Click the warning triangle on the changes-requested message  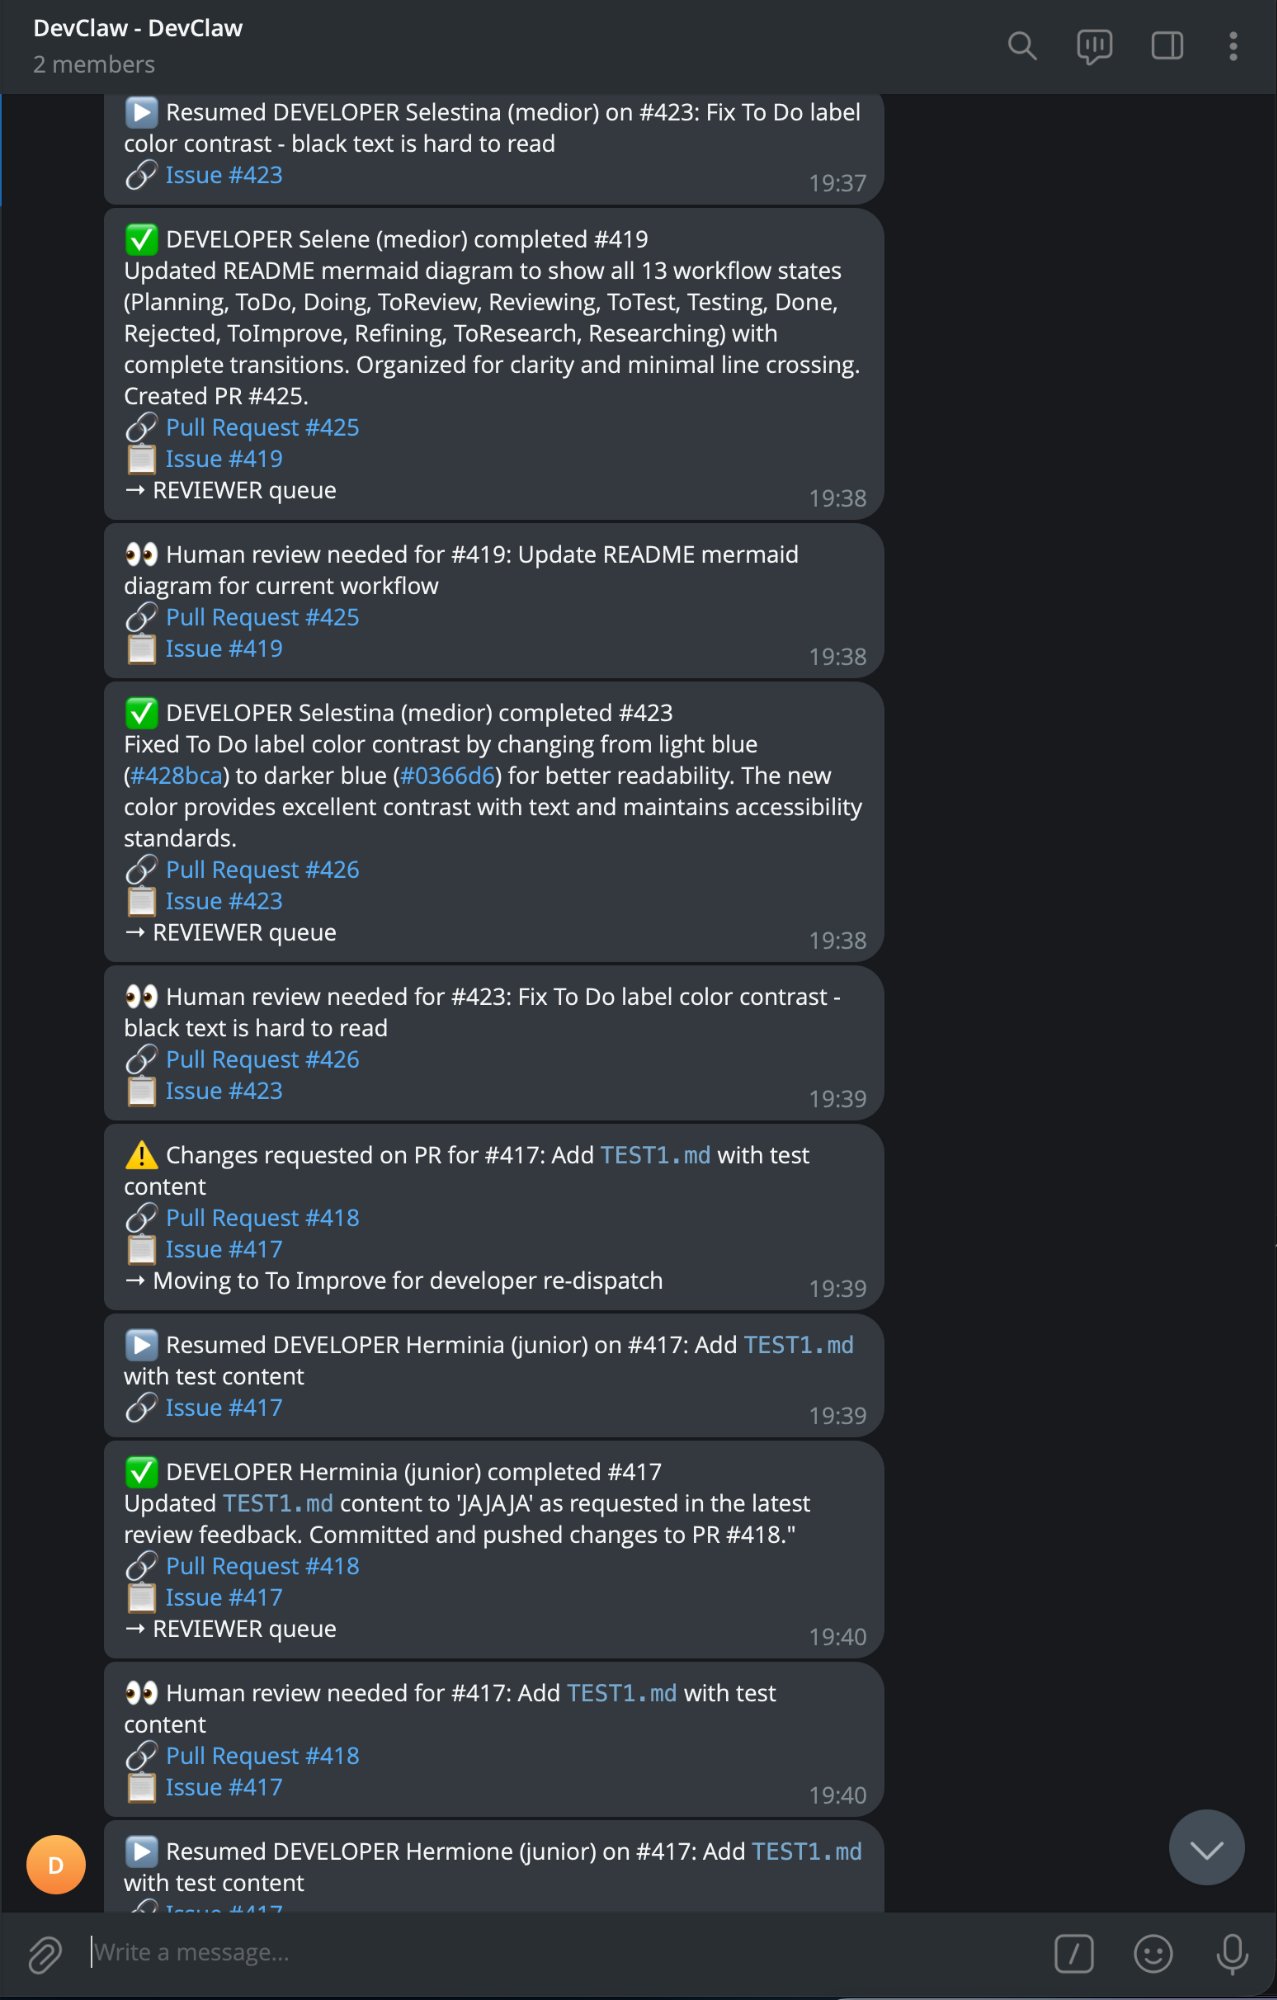click(143, 1155)
